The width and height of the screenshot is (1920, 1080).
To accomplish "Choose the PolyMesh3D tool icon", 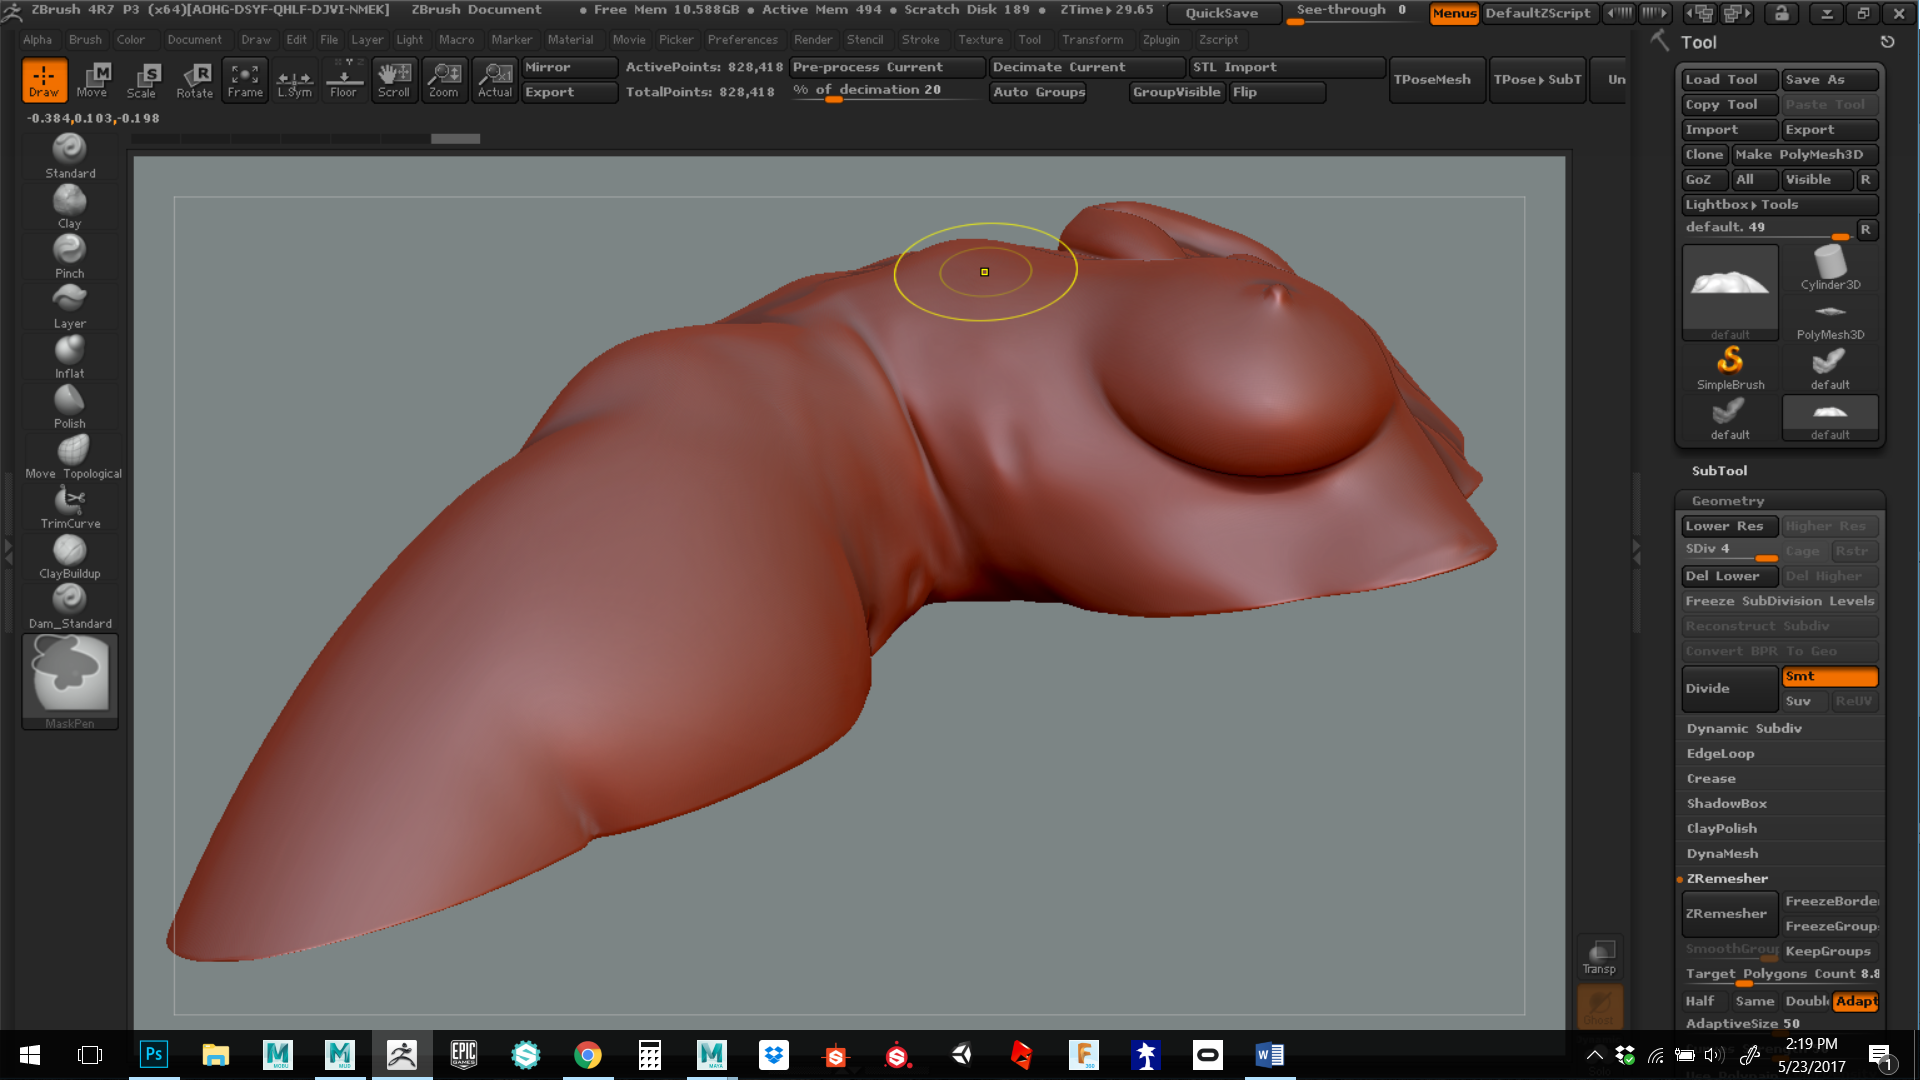I will pyautogui.click(x=1830, y=319).
